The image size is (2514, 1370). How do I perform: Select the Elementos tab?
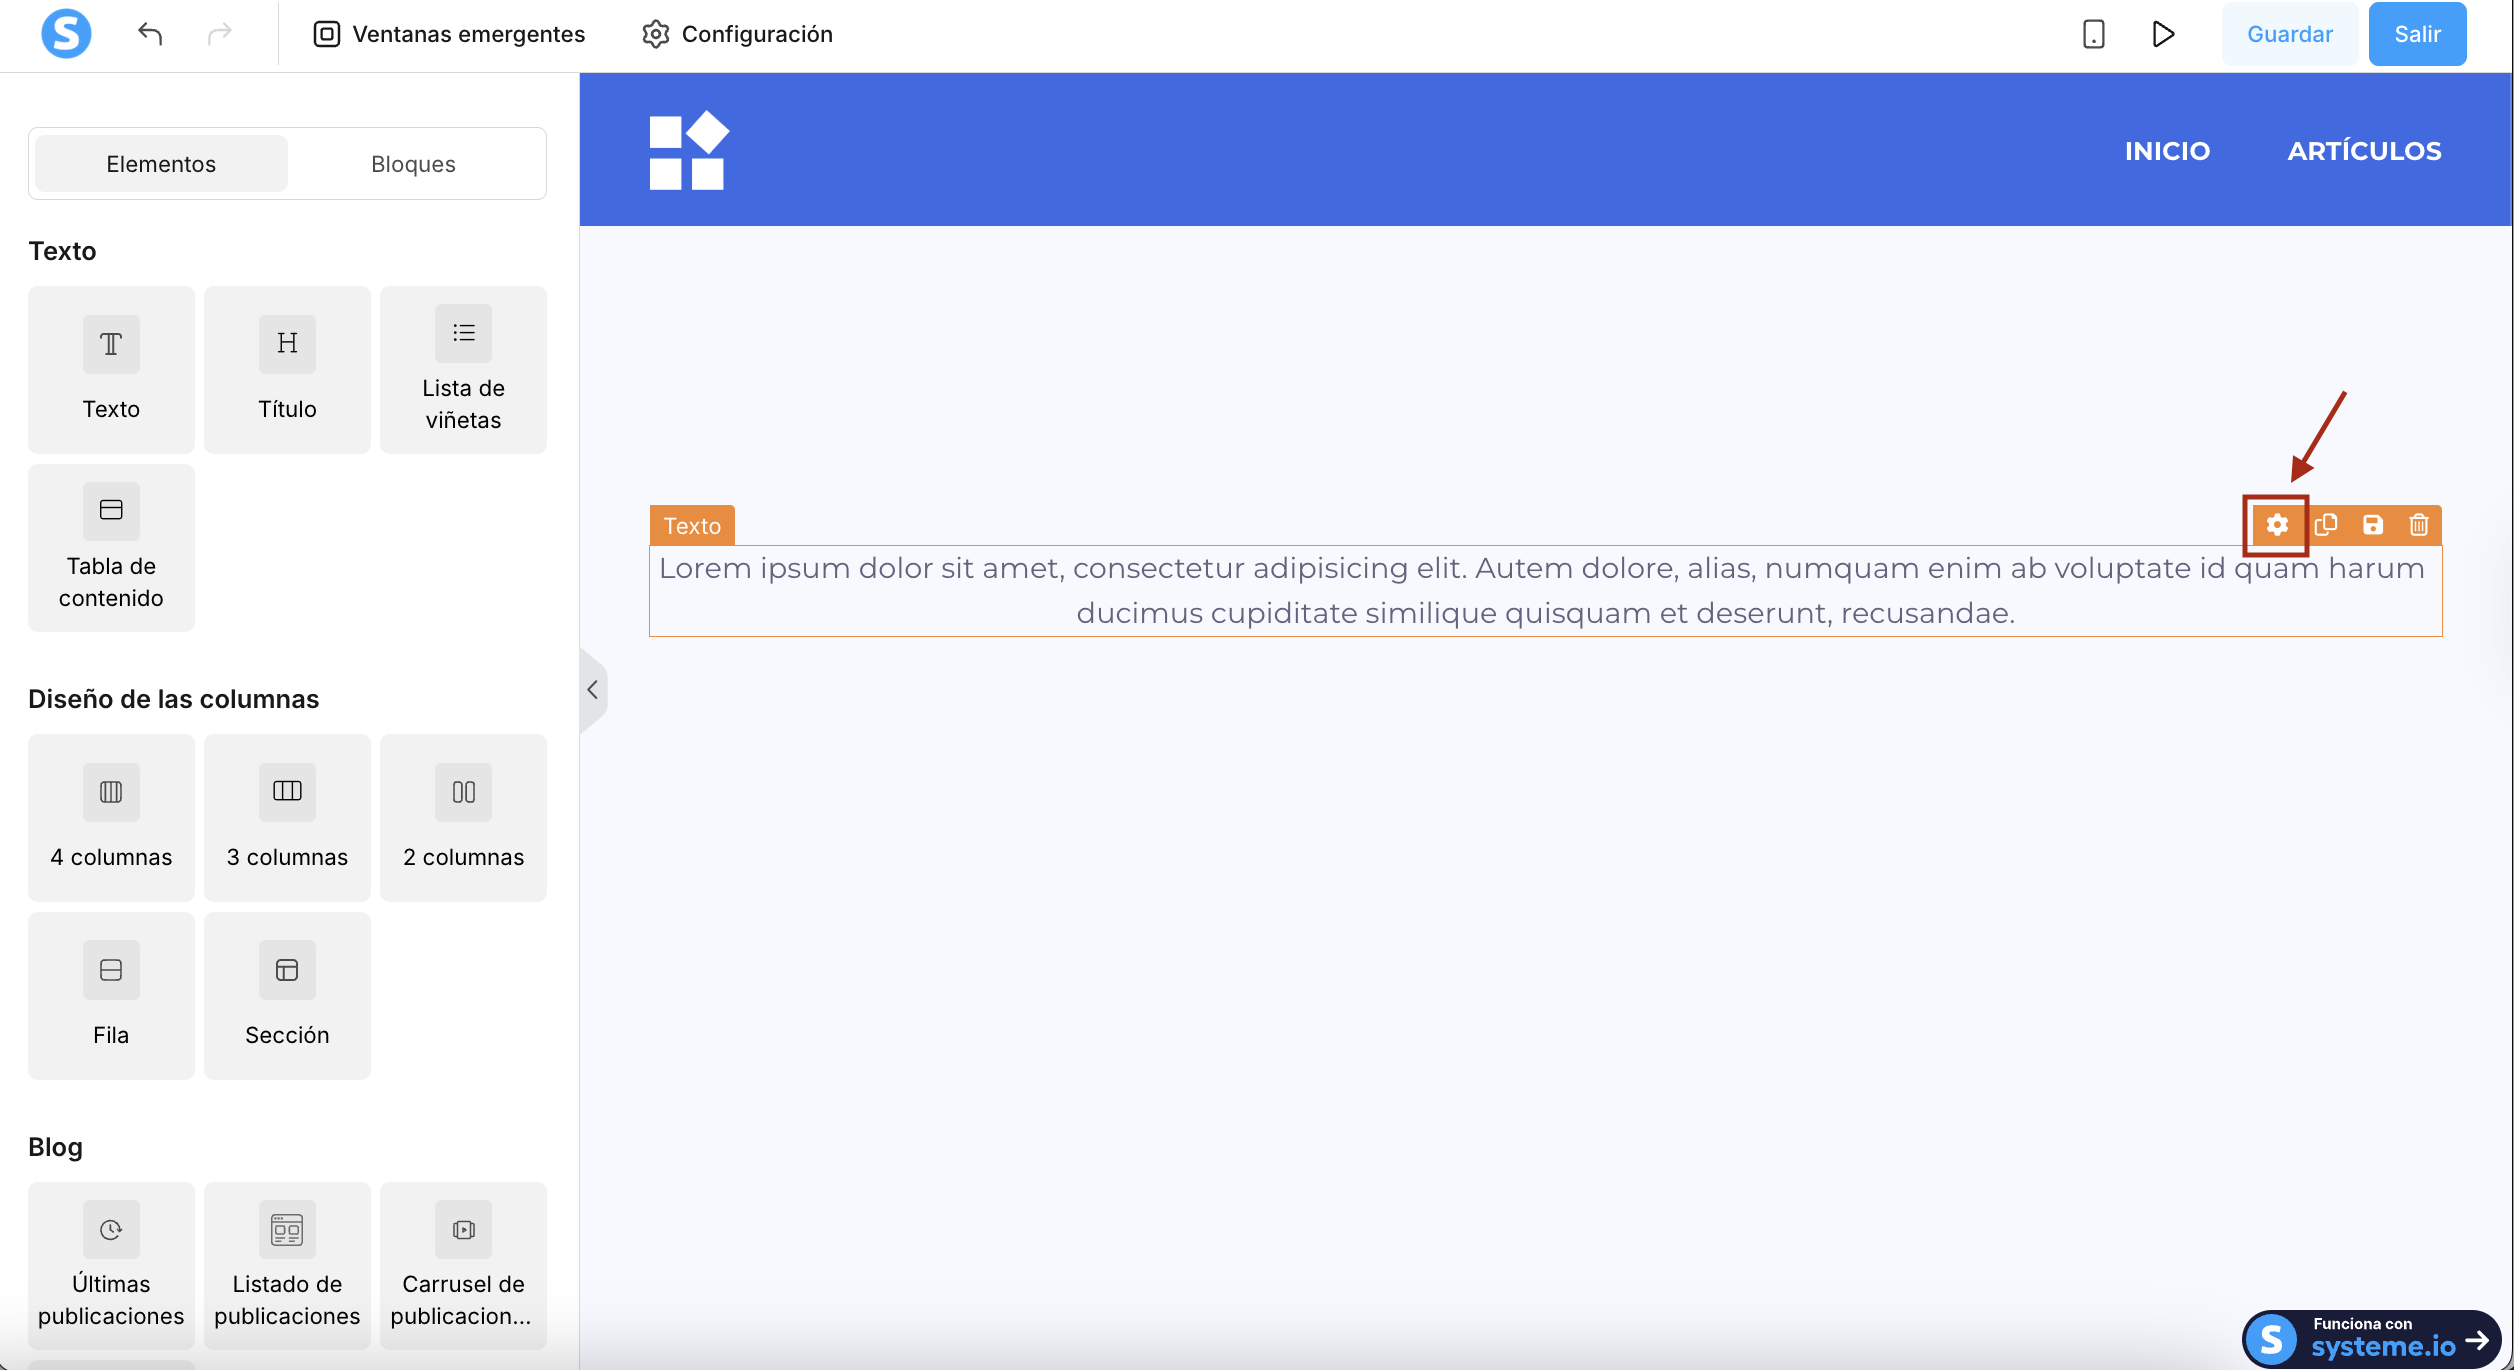161,164
